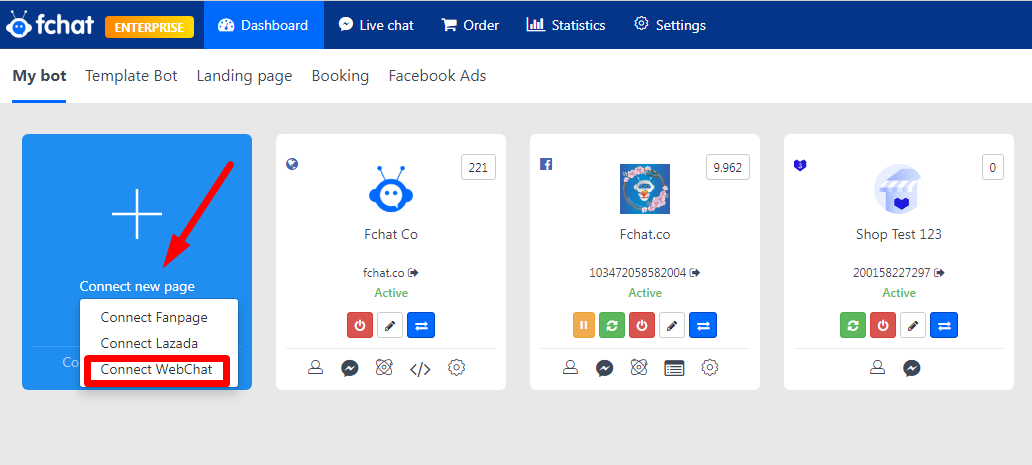The height and width of the screenshot is (465, 1032).
Task: Click the green refresh button on Fchat.co card
Action: click(x=612, y=325)
